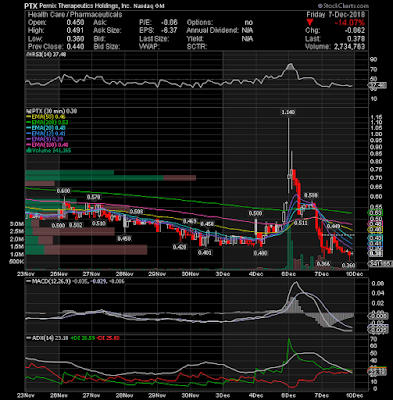This screenshot has width=393, height=400.
Task: Click the cyan EMA(20) legend entry
Action: tap(46, 128)
